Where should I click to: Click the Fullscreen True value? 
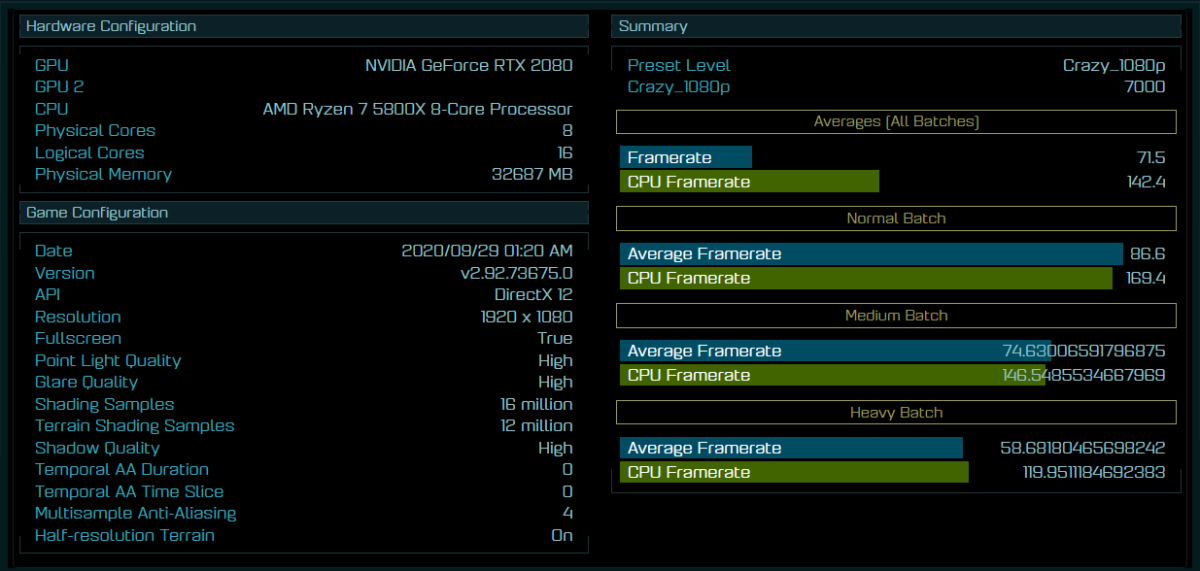[554, 338]
